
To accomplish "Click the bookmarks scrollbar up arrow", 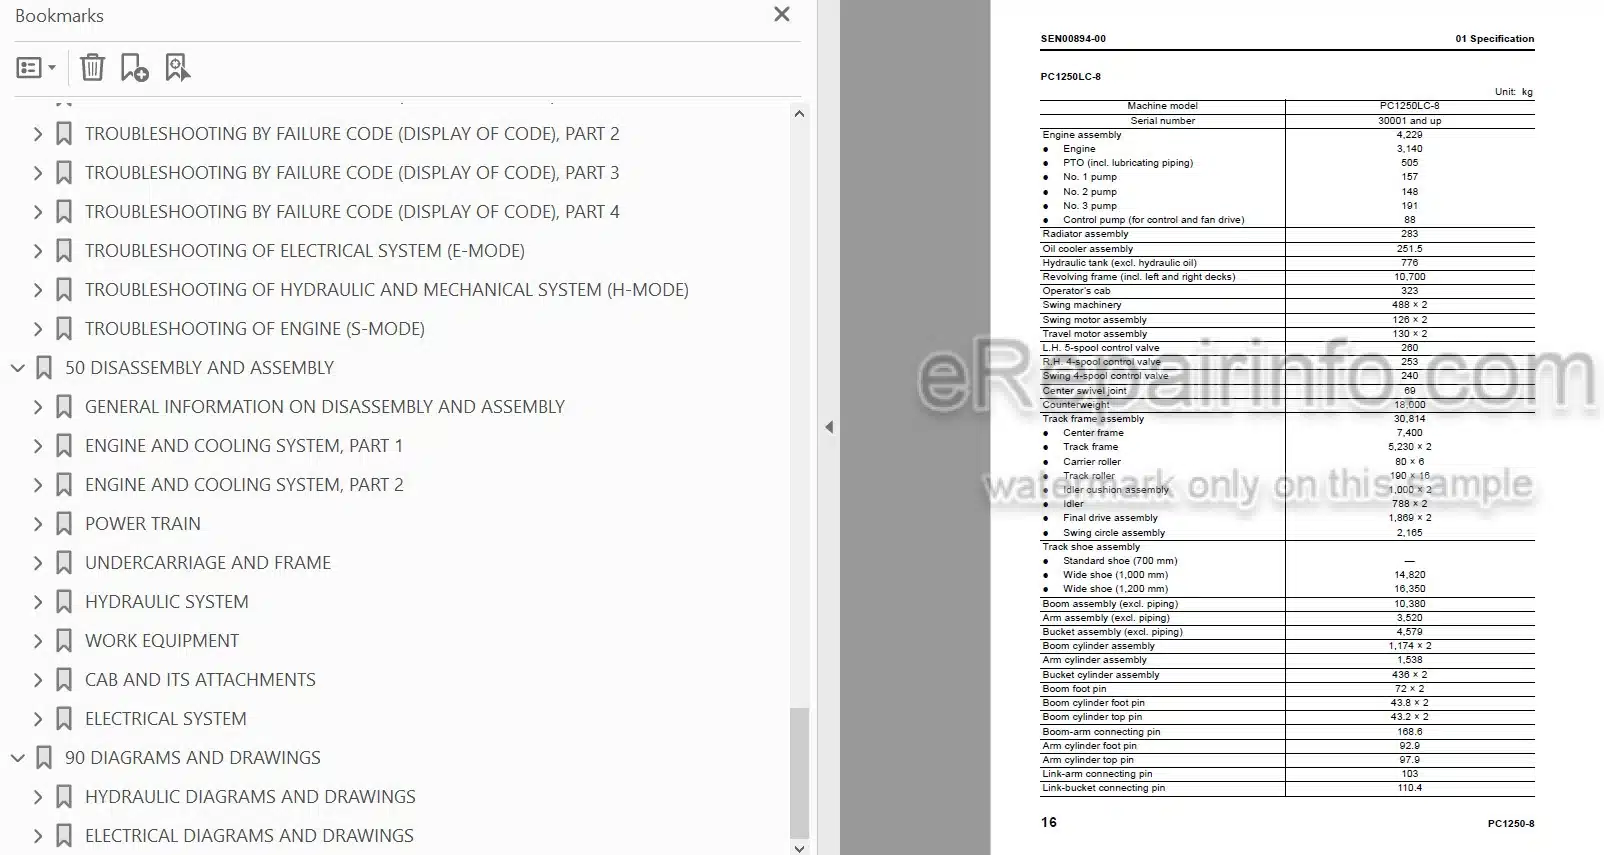I will pos(799,114).
